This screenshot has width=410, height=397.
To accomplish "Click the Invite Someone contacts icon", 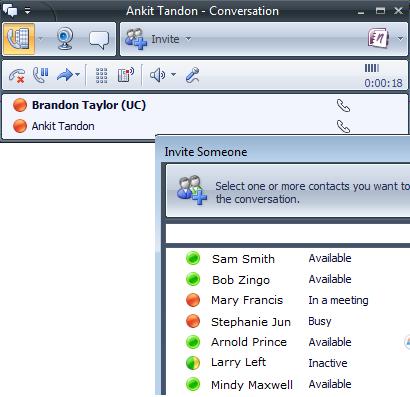I will point(192,190).
